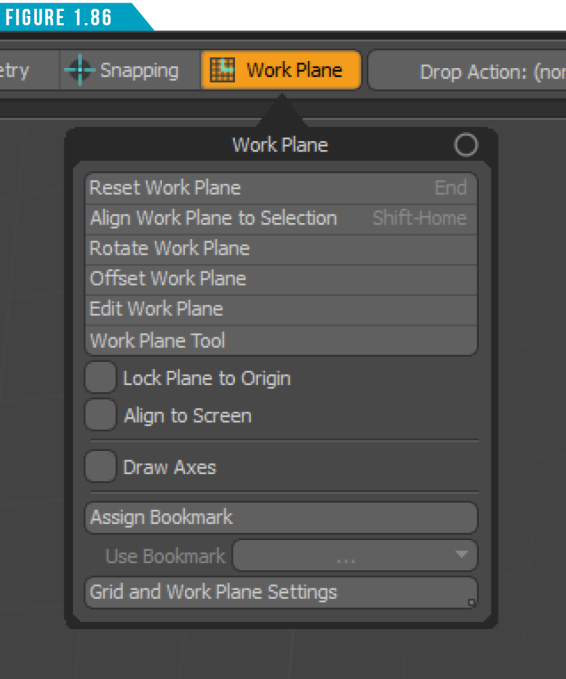
Task: Click the Snapping crosshair icon
Action: pyautogui.click(x=80, y=70)
